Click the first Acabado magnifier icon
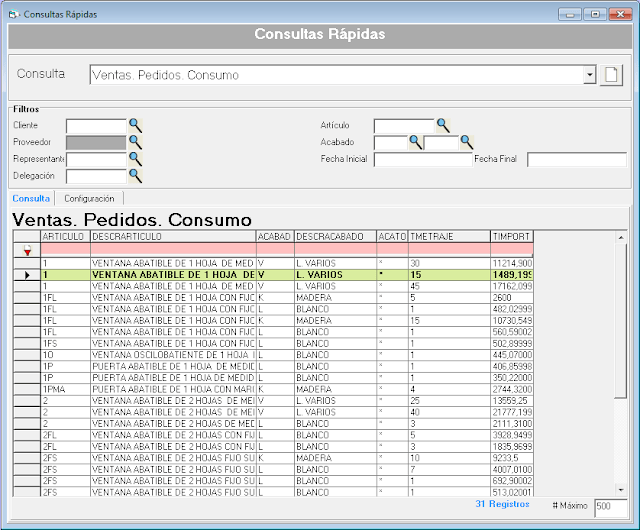640x530 pixels. pyautogui.click(x=415, y=142)
